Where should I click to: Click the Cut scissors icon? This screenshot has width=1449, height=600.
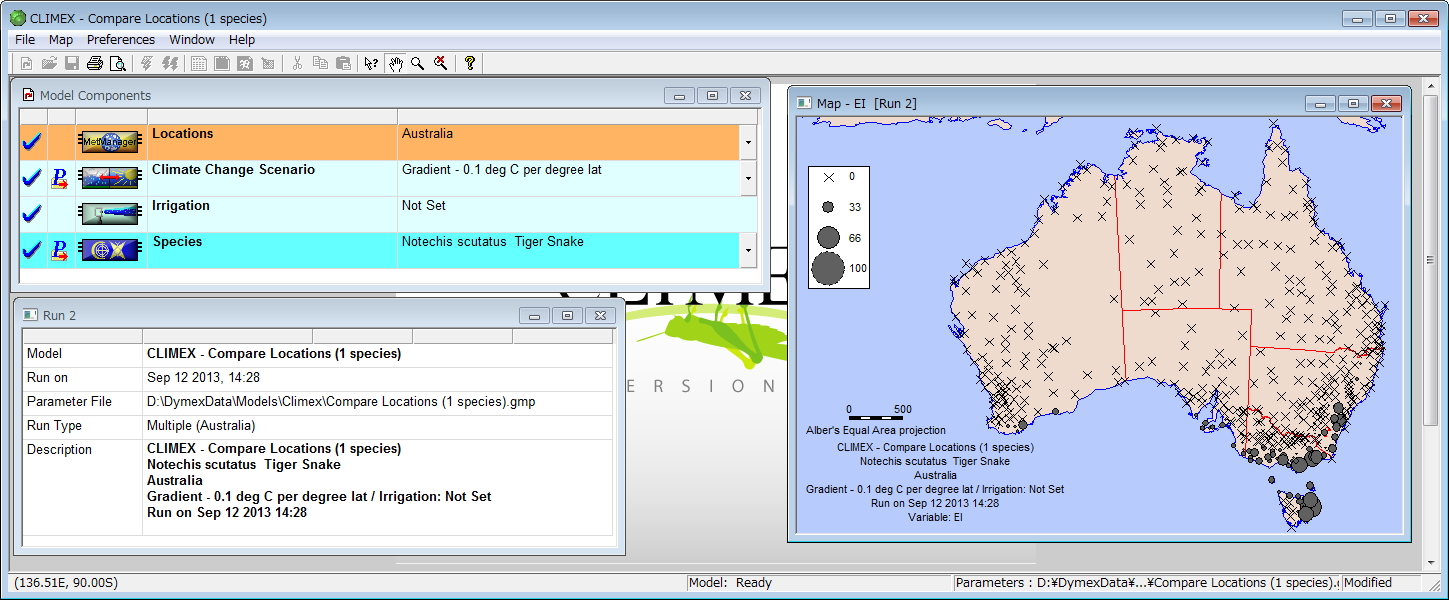point(297,63)
